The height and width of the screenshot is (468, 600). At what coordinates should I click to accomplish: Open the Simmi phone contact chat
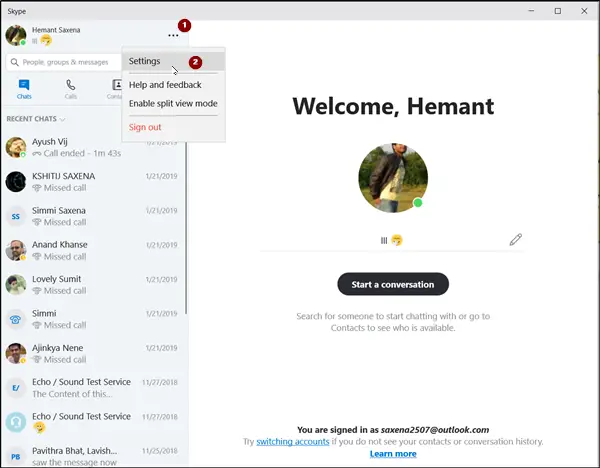coord(92,319)
